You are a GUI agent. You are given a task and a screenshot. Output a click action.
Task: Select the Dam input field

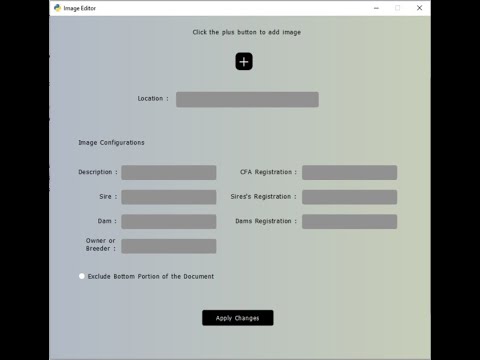[x=169, y=222]
